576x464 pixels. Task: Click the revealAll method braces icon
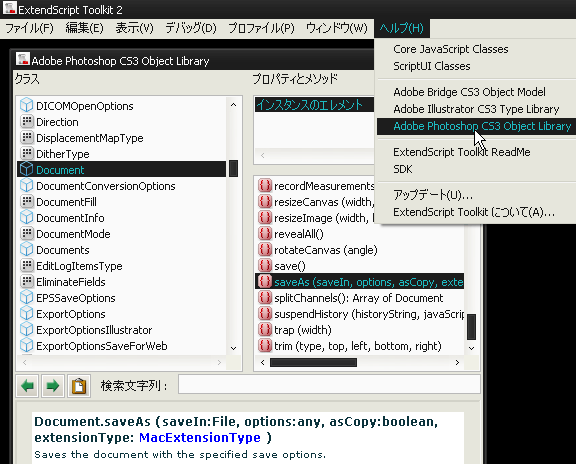click(x=264, y=234)
